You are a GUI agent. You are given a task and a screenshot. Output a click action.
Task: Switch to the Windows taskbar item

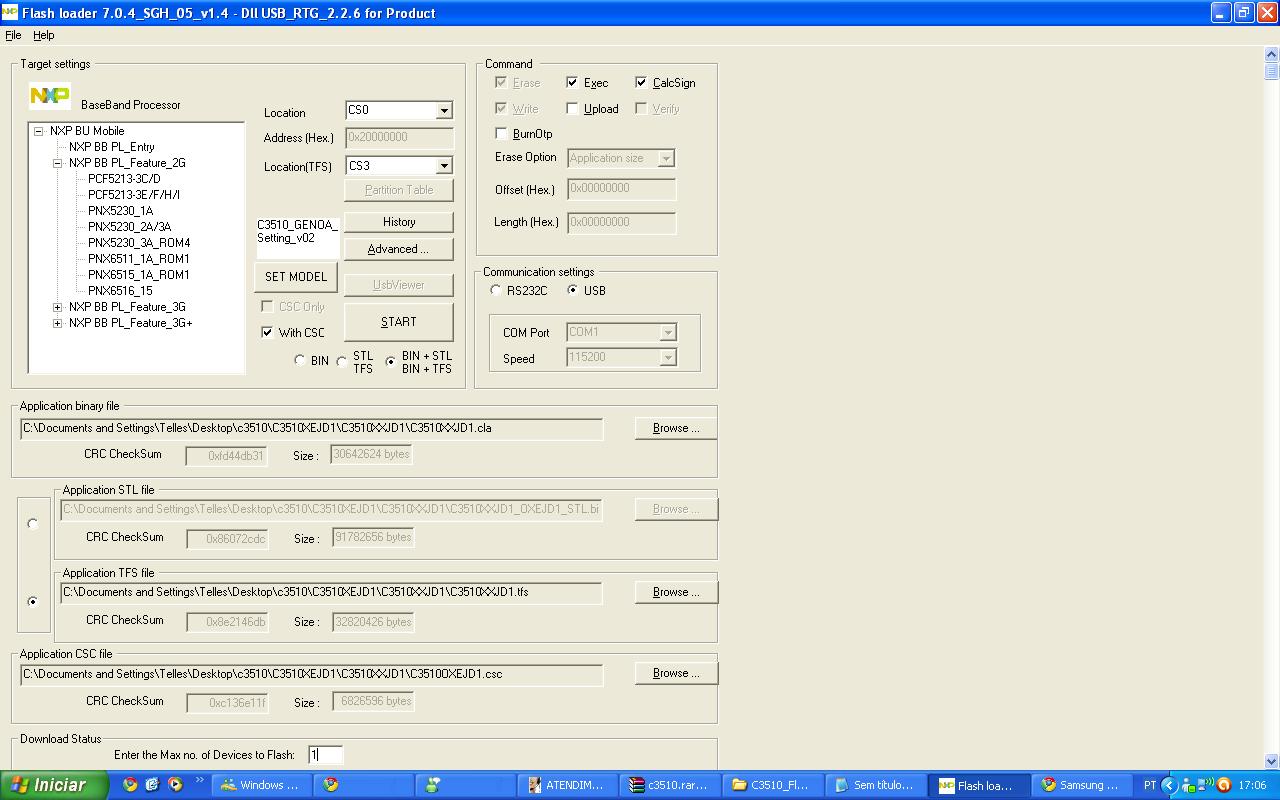pyautogui.click(x=262, y=785)
